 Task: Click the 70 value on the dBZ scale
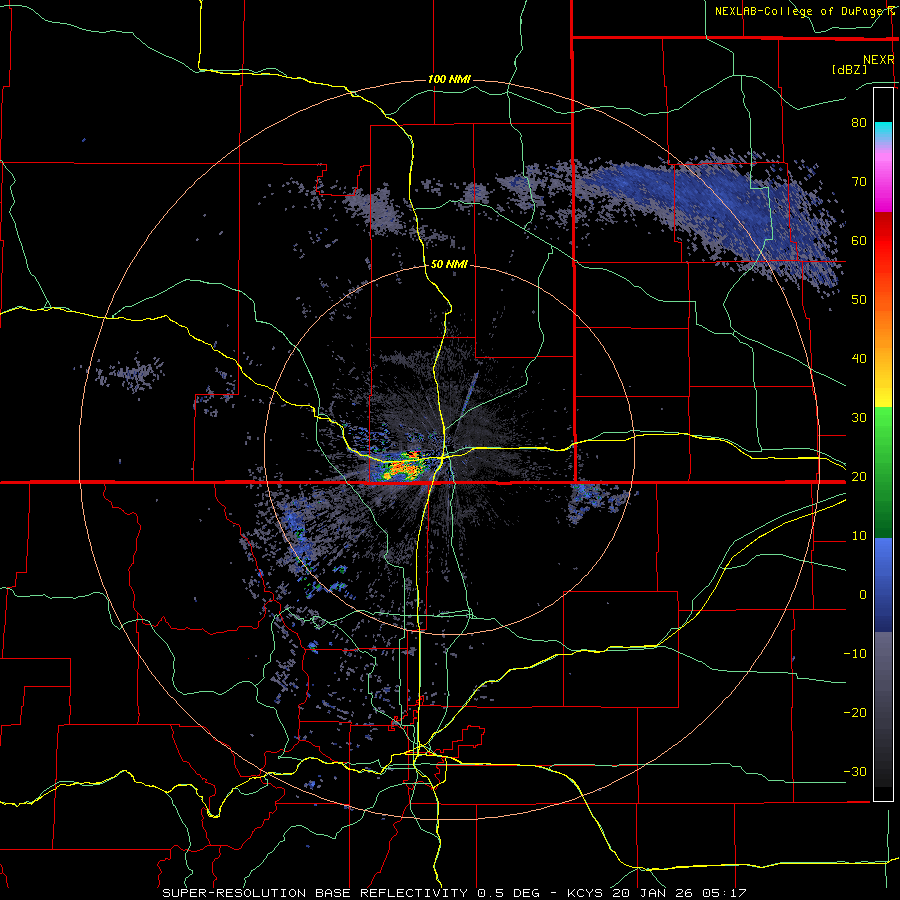(x=859, y=181)
